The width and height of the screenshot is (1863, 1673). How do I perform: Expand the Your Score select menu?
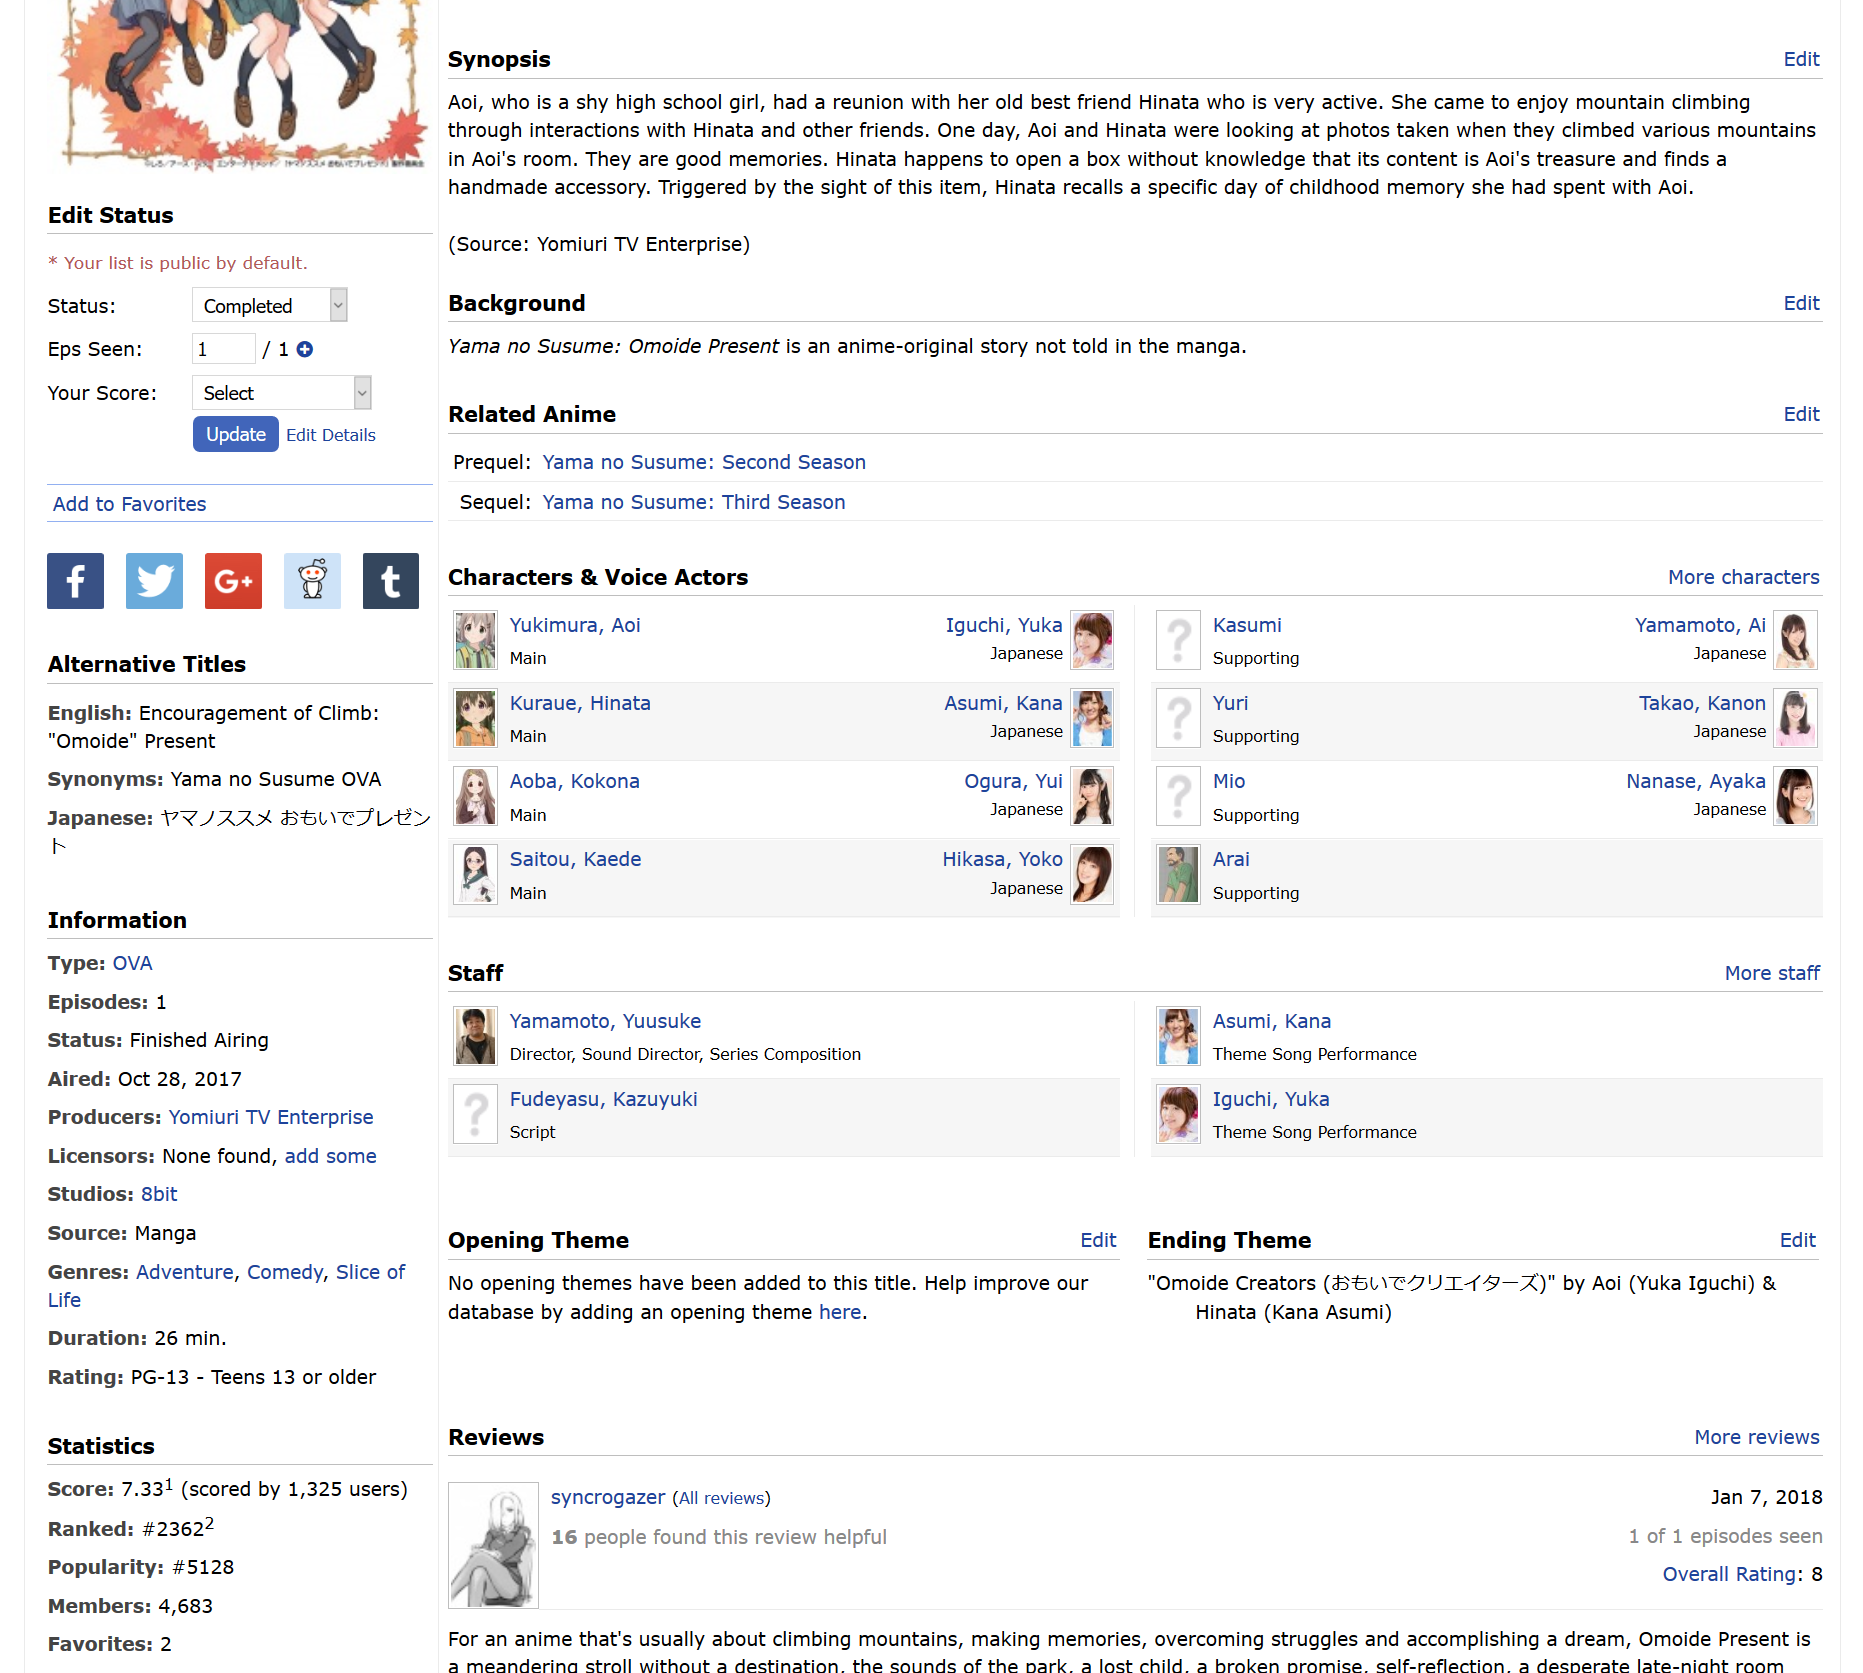281,393
